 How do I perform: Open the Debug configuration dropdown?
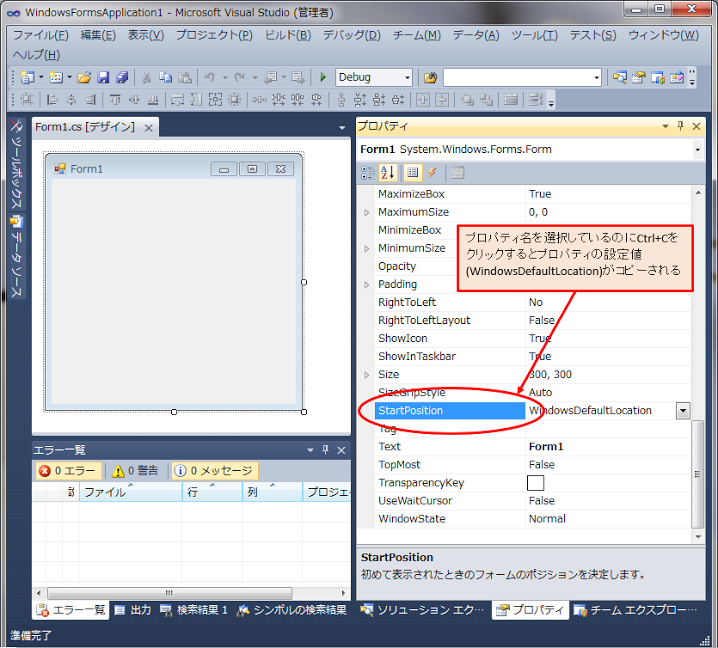(407, 77)
